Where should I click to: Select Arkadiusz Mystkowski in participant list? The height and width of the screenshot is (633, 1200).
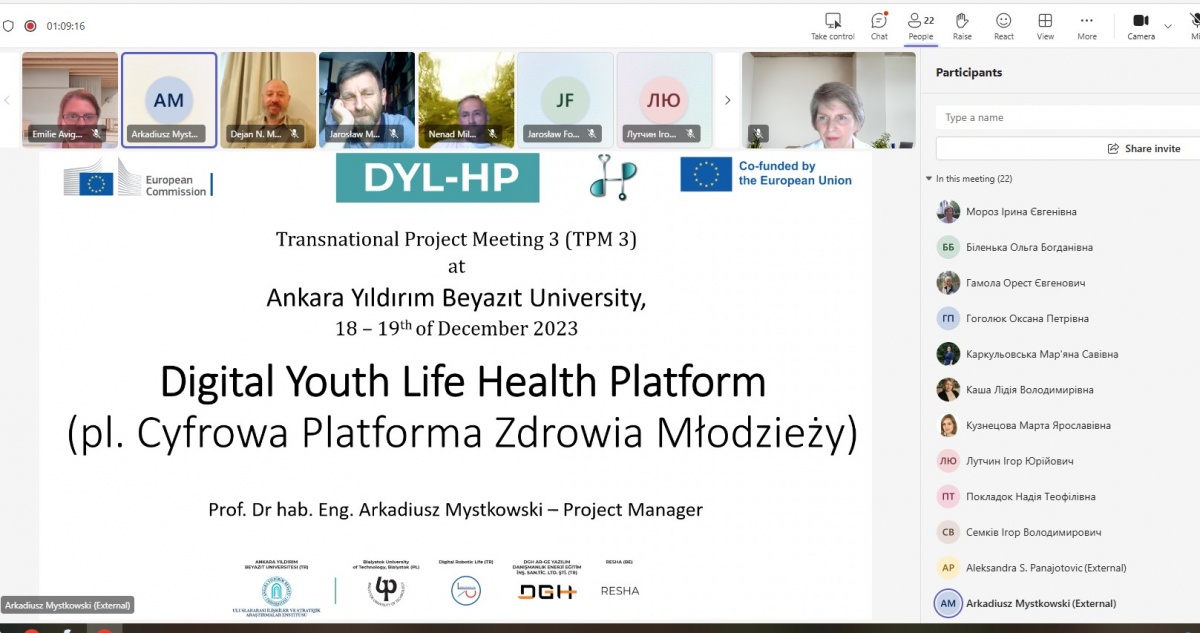(x=1040, y=603)
